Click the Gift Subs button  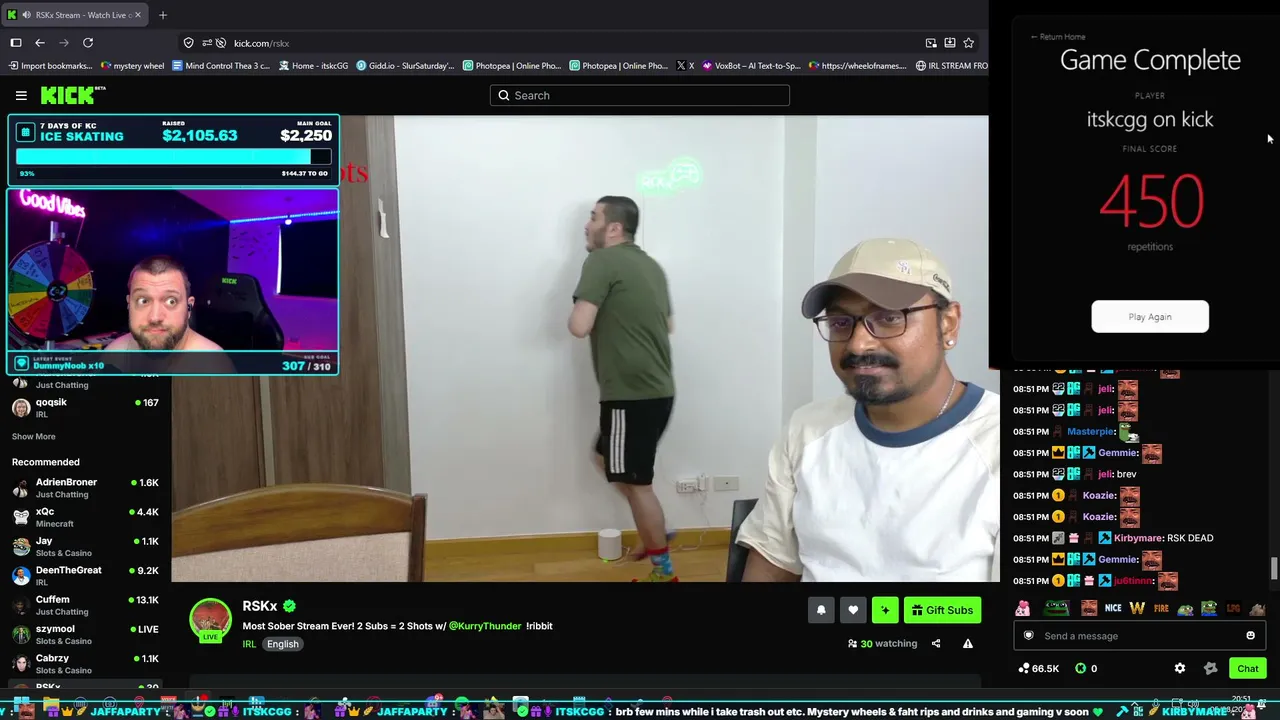pyautogui.click(x=942, y=610)
